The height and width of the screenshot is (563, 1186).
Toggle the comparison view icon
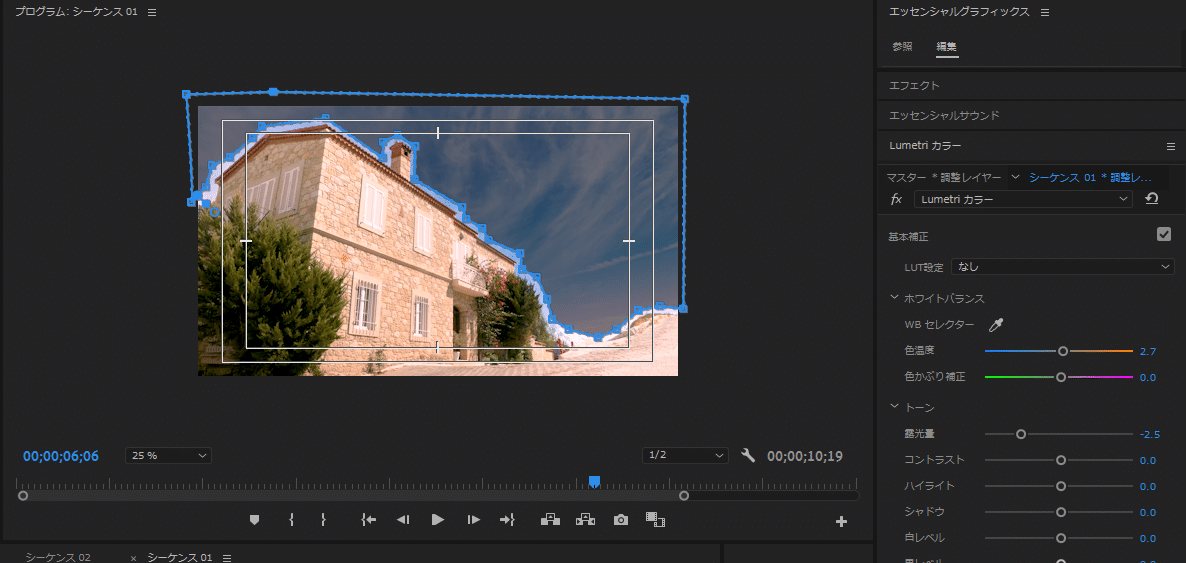[655, 519]
